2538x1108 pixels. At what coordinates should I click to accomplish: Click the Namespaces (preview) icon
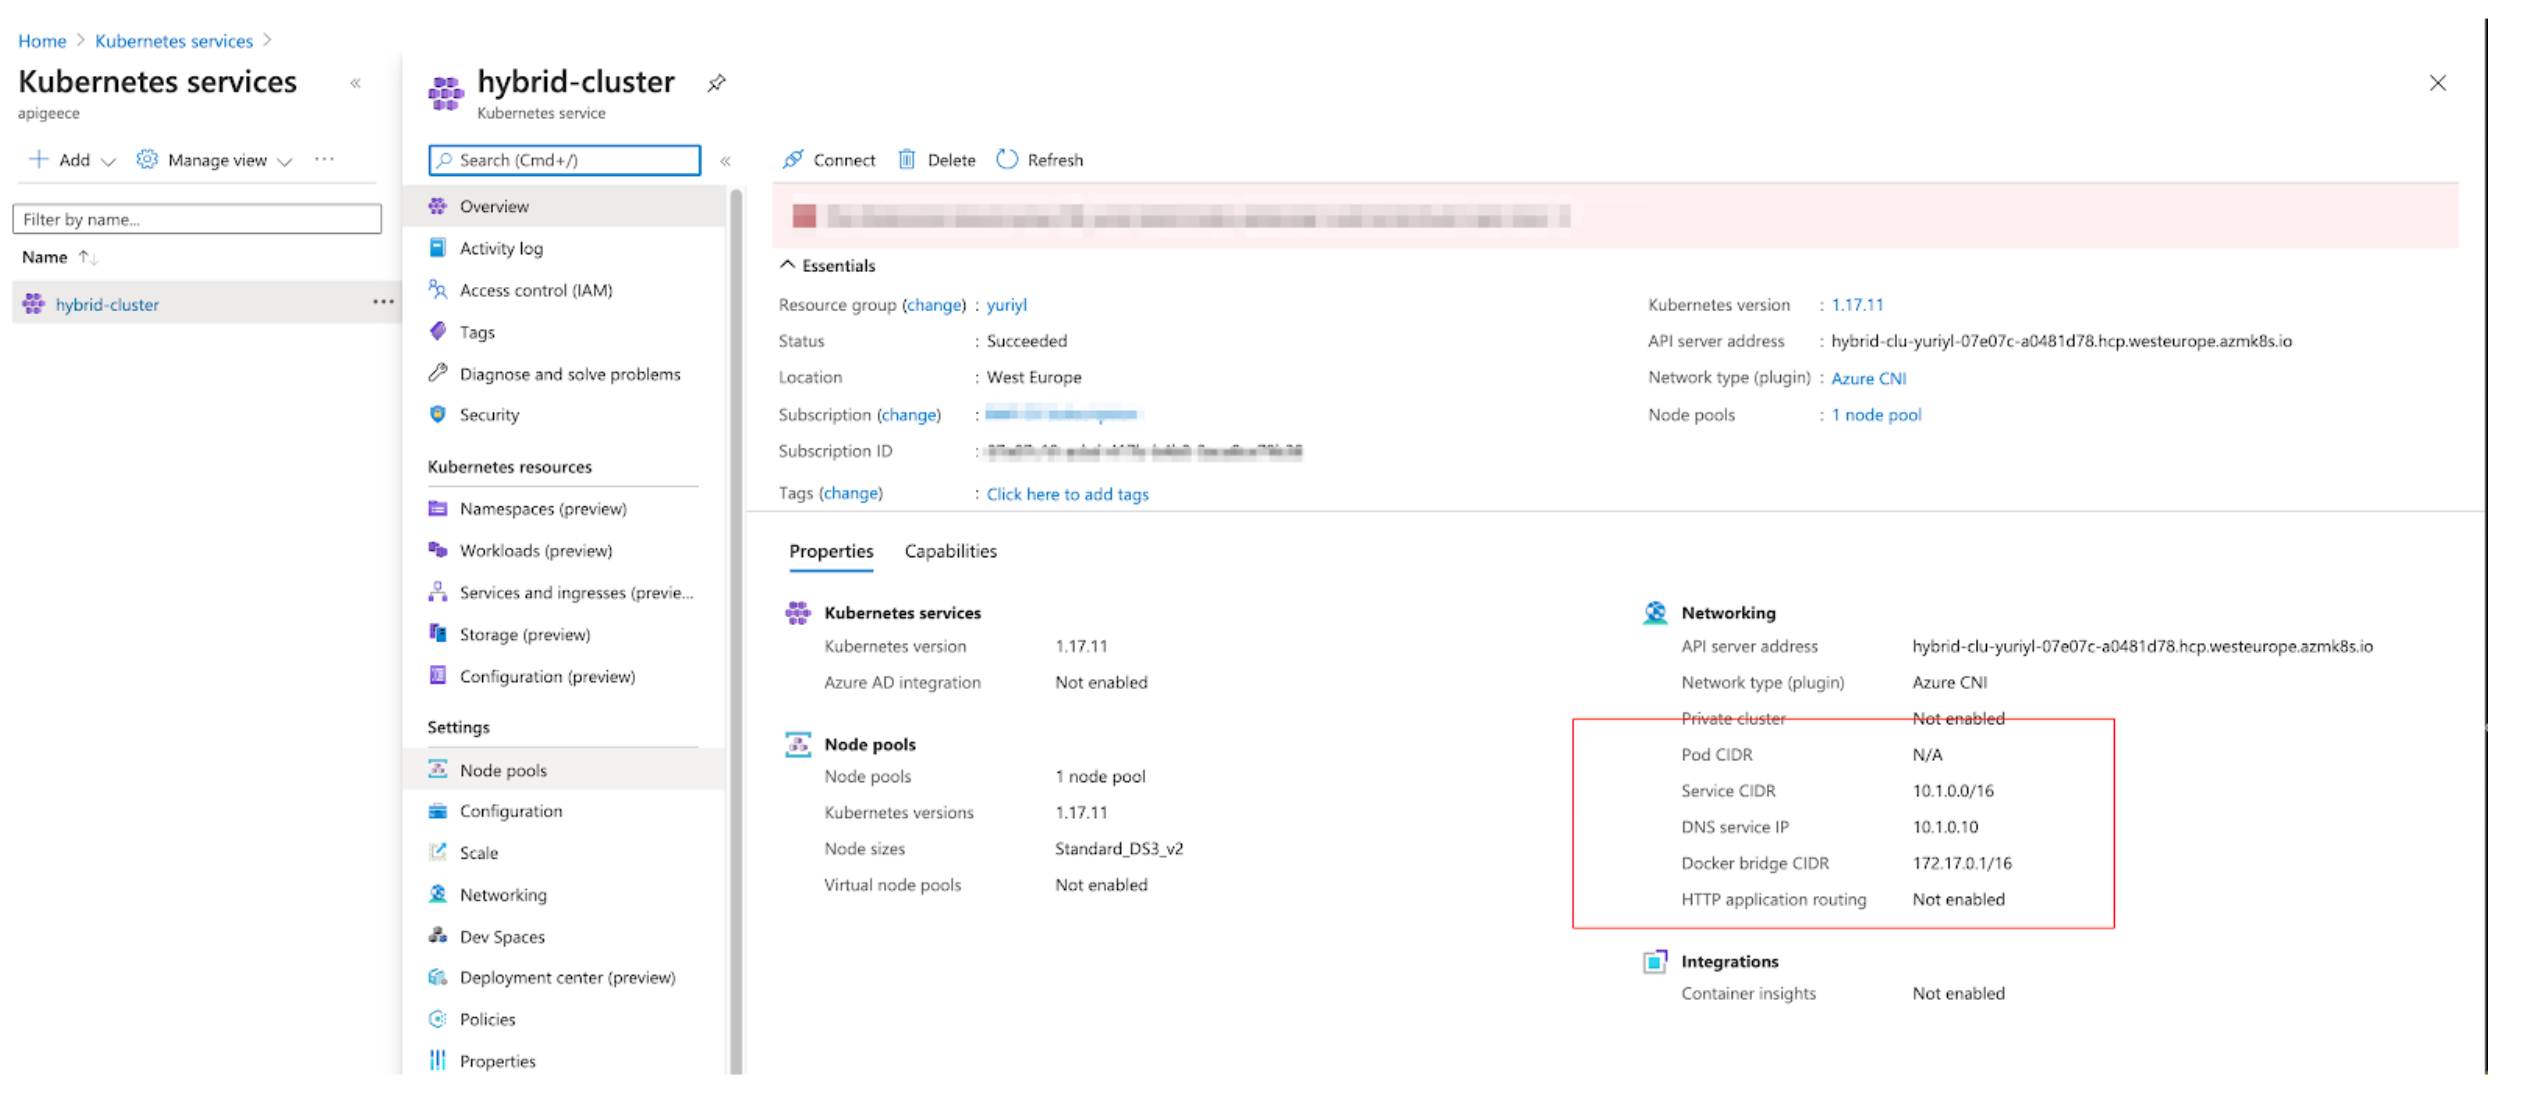(438, 508)
